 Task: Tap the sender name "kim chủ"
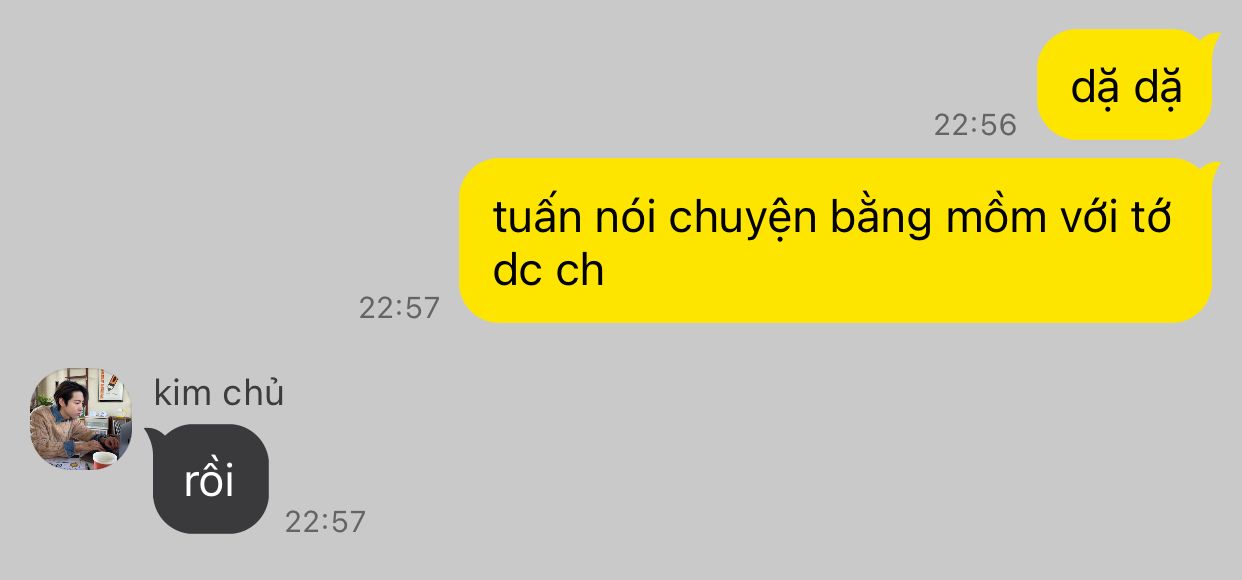[219, 393]
